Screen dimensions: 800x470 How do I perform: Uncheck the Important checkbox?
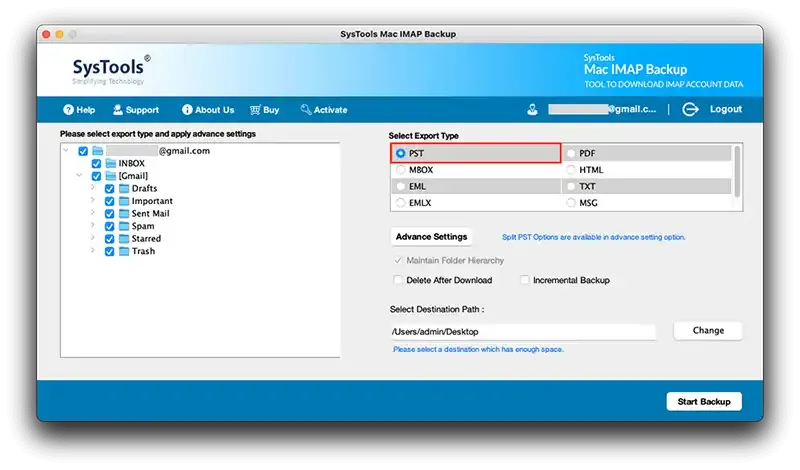[x=110, y=201]
